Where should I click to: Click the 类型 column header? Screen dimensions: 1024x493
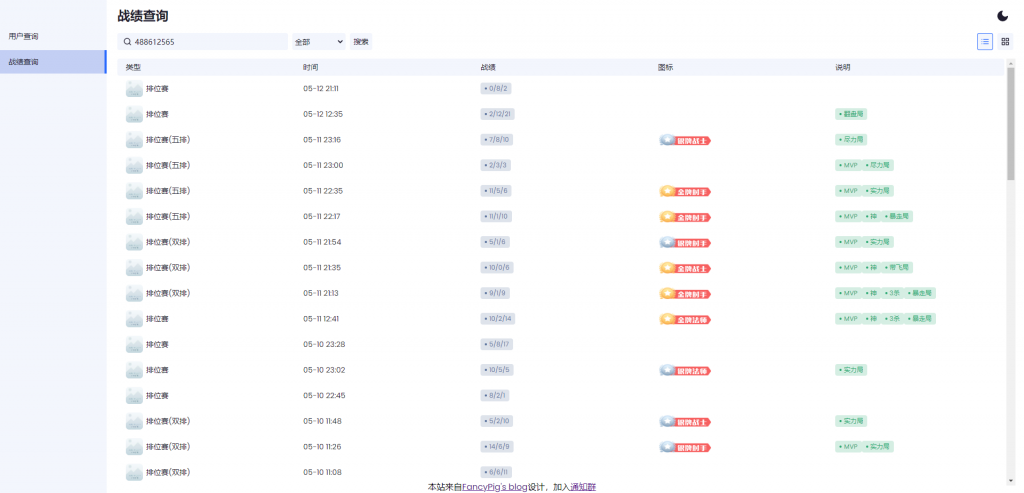point(133,67)
